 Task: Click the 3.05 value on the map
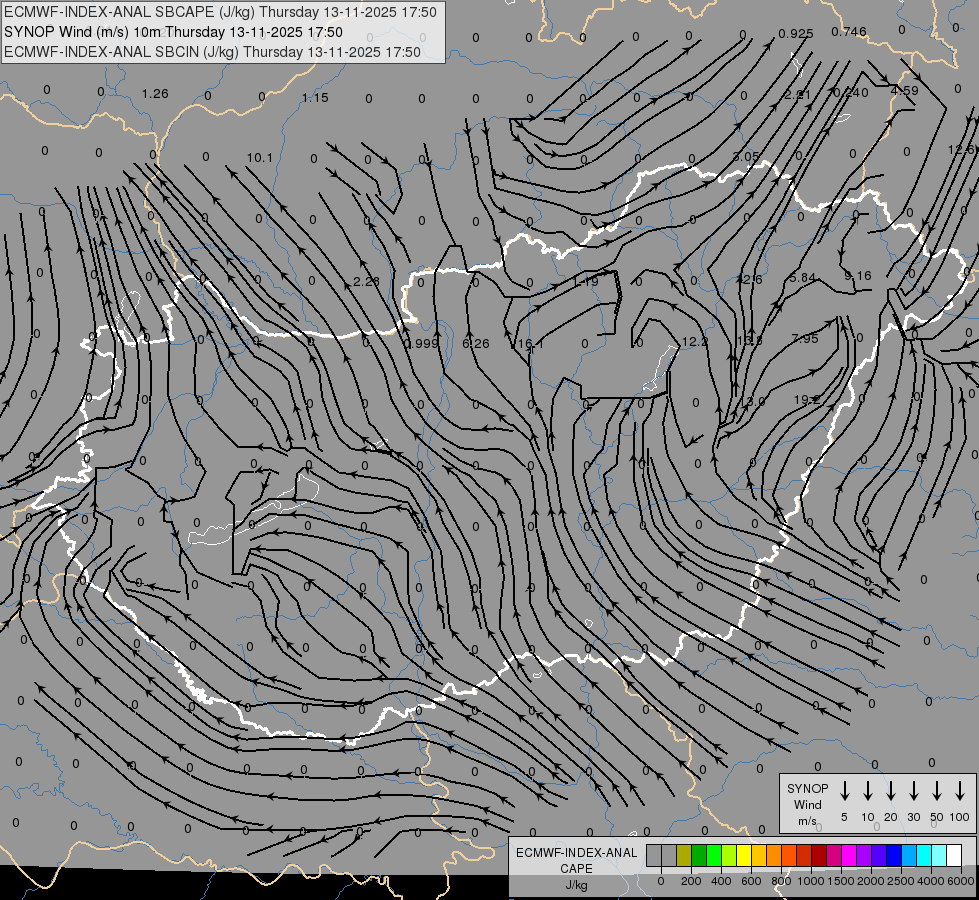click(x=745, y=156)
